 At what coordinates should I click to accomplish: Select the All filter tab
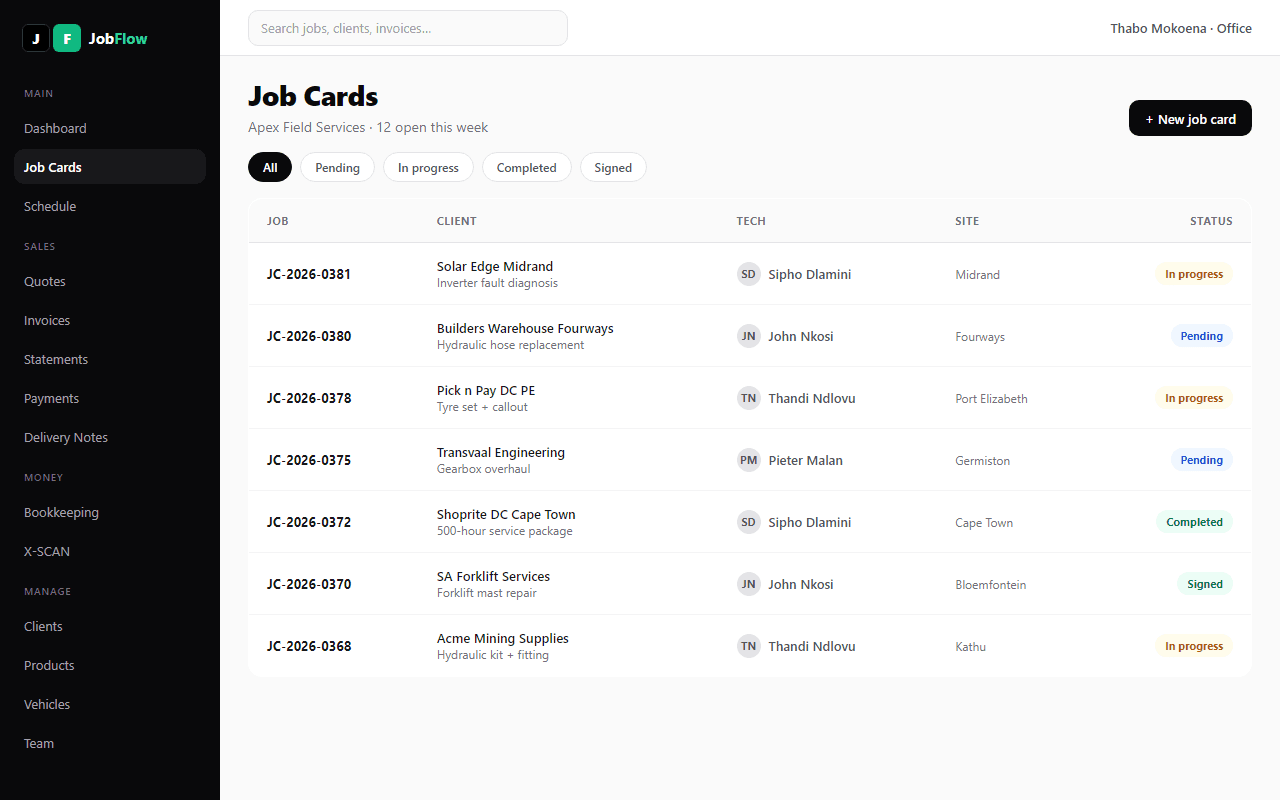pyautogui.click(x=270, y=167)
